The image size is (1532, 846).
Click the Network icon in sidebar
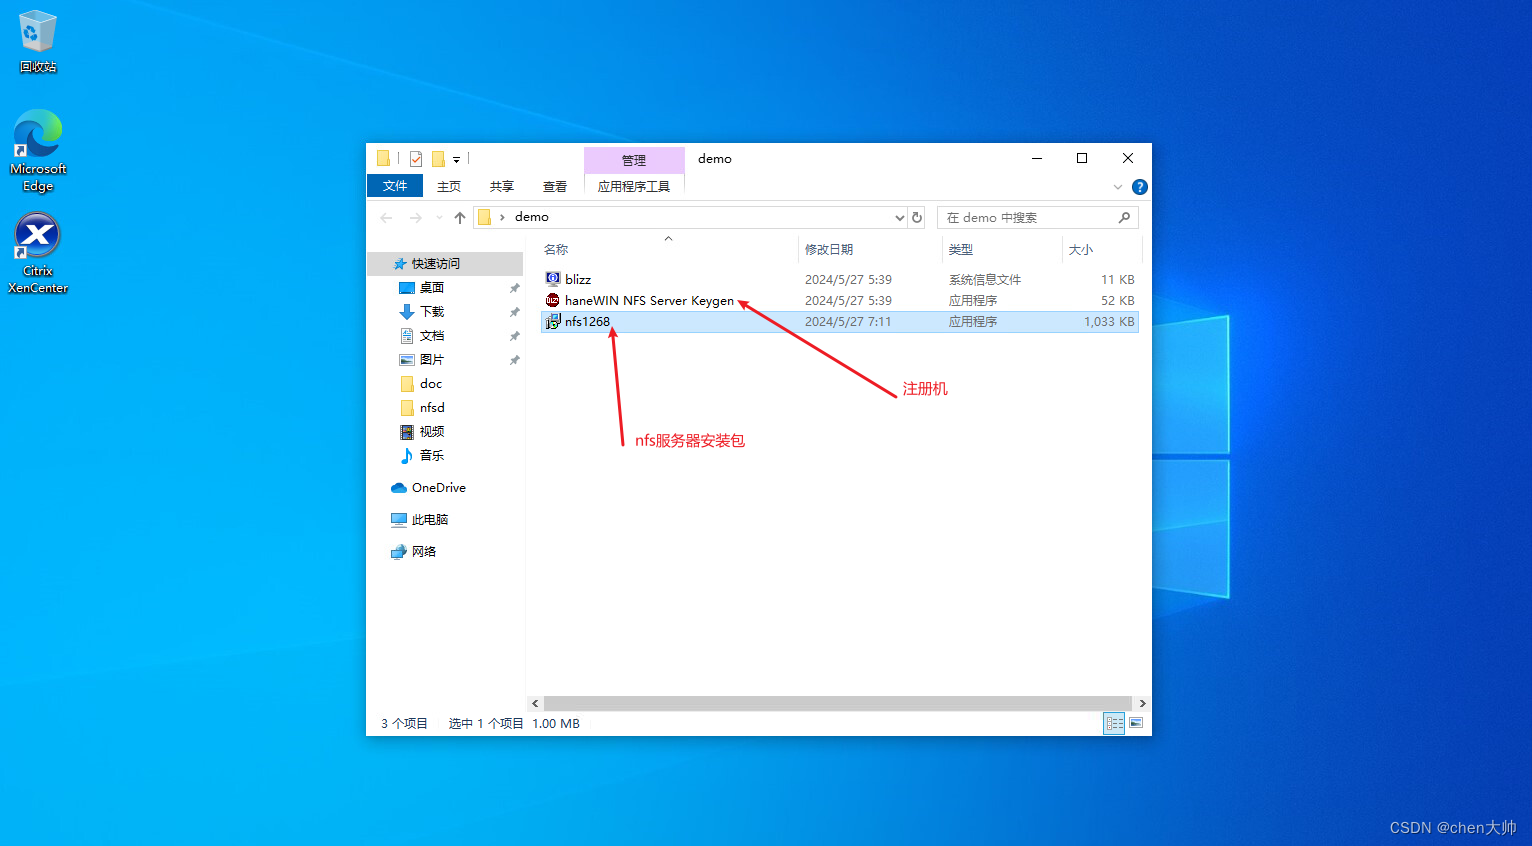pyautogui.click(x=399, y=552)
